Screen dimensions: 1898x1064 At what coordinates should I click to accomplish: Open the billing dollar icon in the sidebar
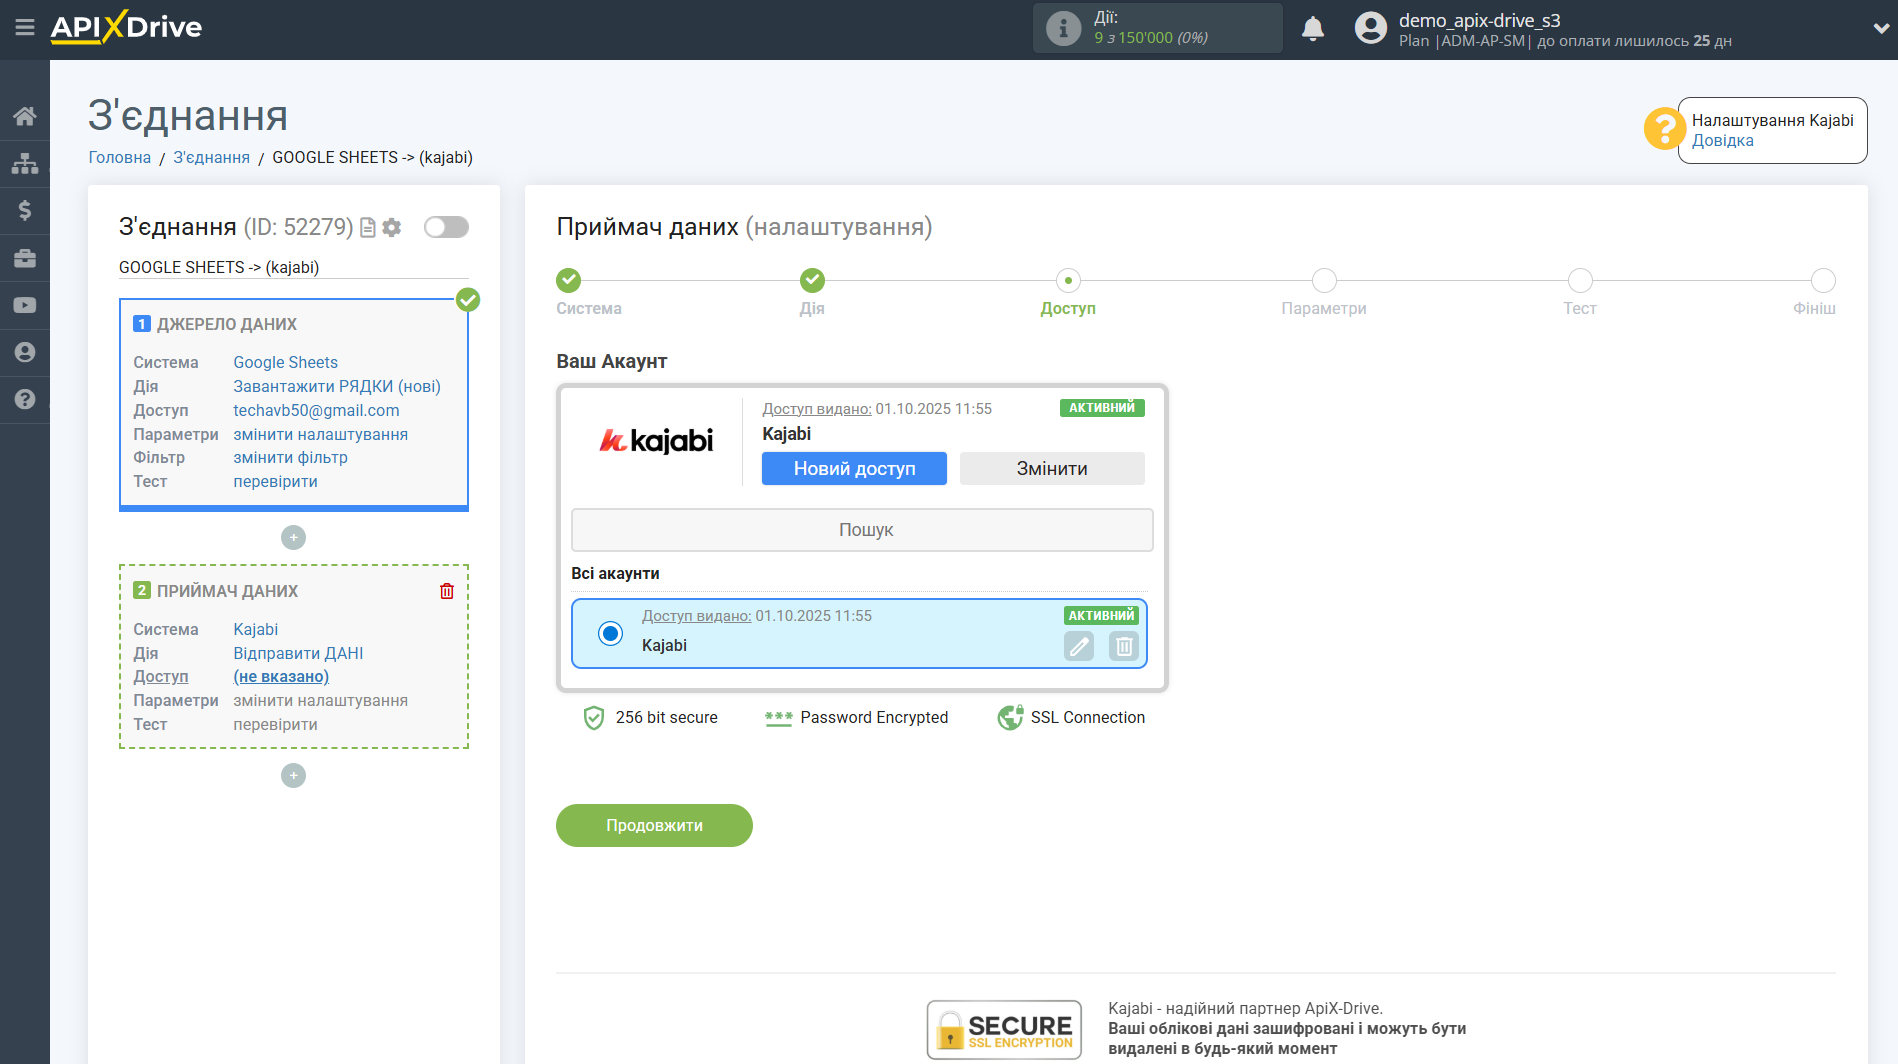click(x=25, y=210)
